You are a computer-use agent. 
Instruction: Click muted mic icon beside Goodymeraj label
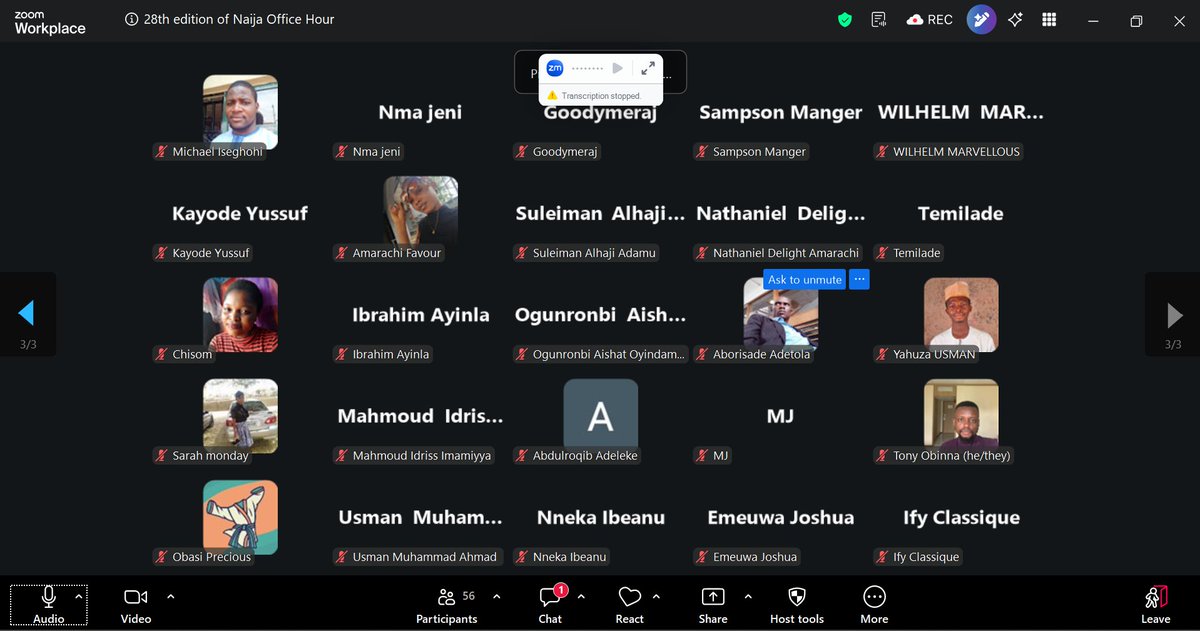[521, 152]
